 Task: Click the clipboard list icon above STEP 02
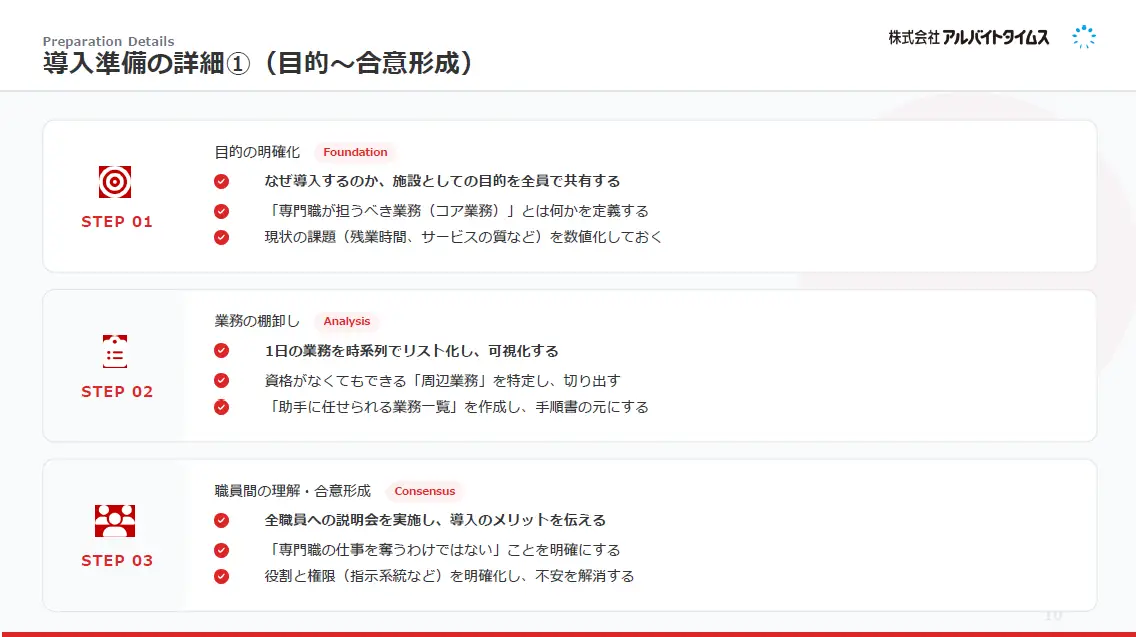pyautogui.click(x=115, y=352)
